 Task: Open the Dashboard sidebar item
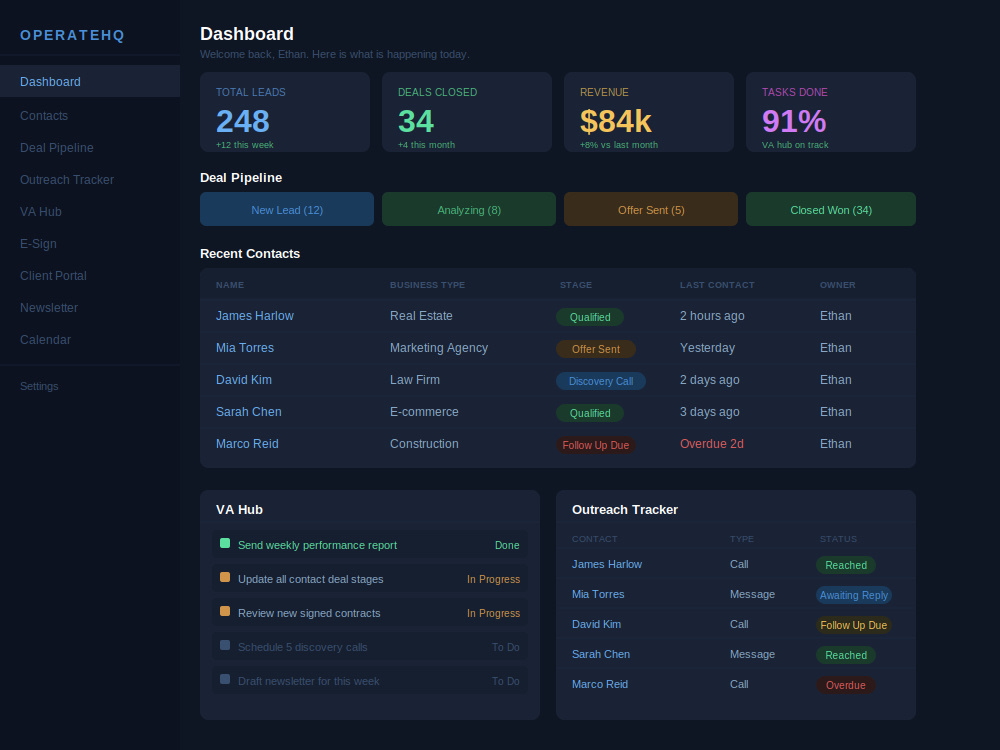coord(89,82)
